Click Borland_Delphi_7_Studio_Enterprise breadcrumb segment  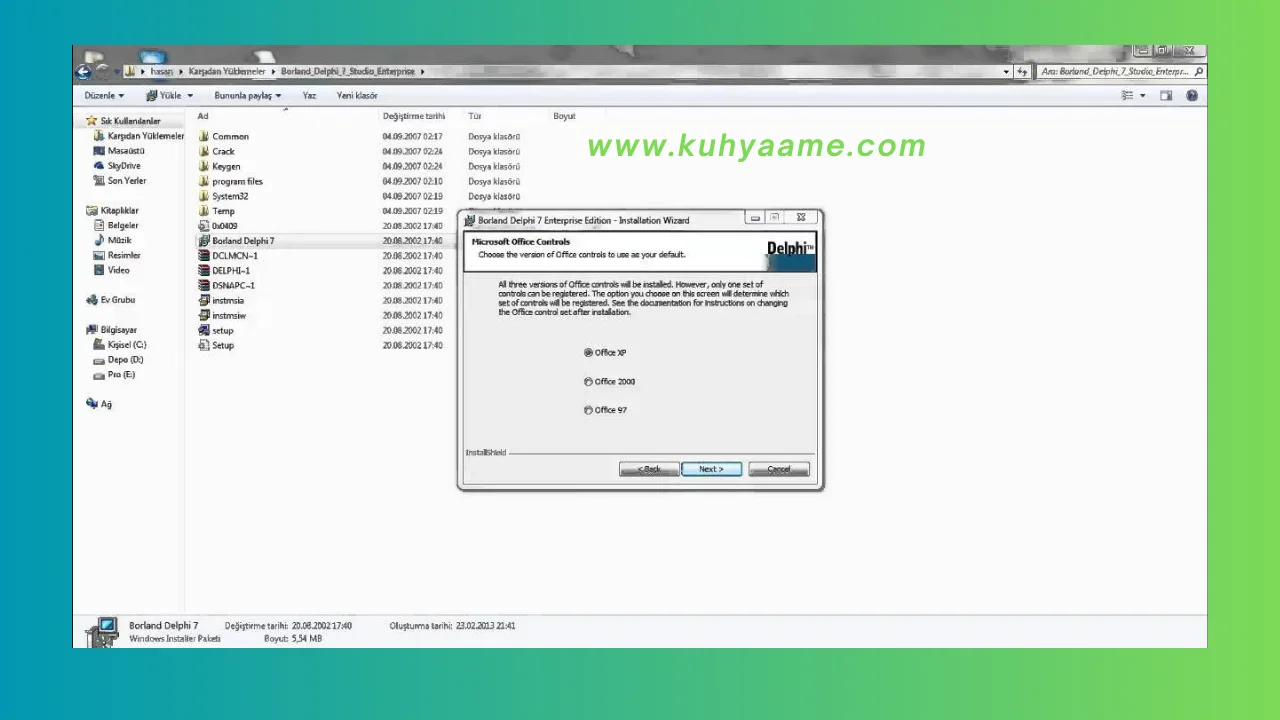tap(347, 72)
